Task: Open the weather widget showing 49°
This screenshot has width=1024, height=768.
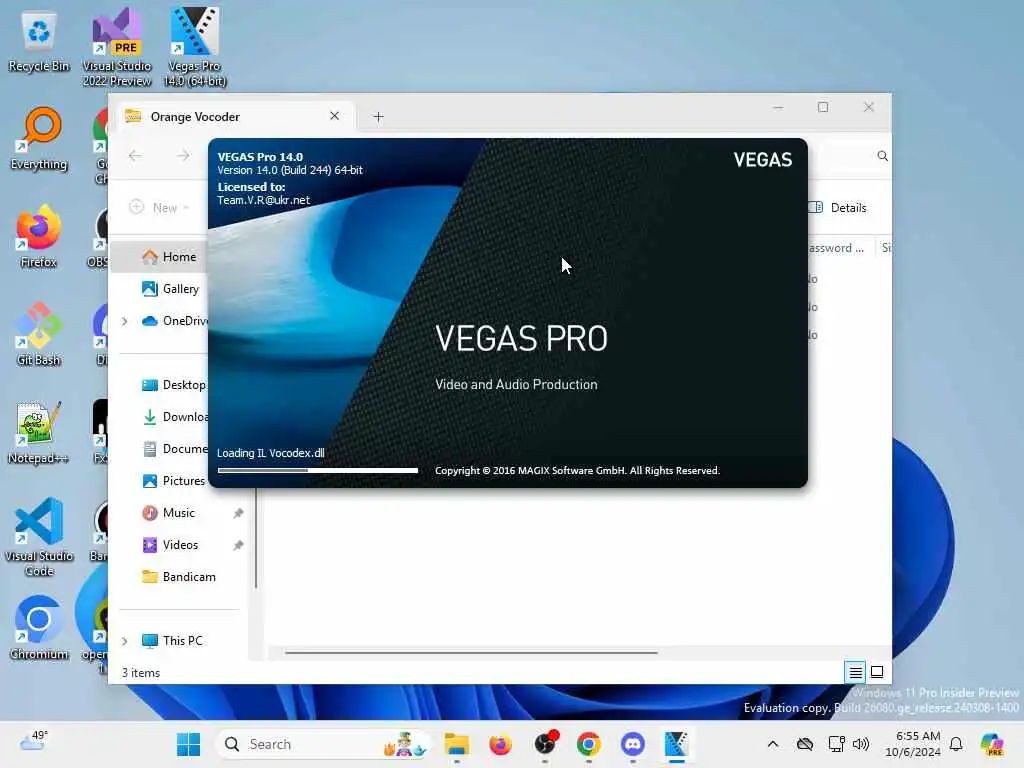Action: (x=33, y=743)
